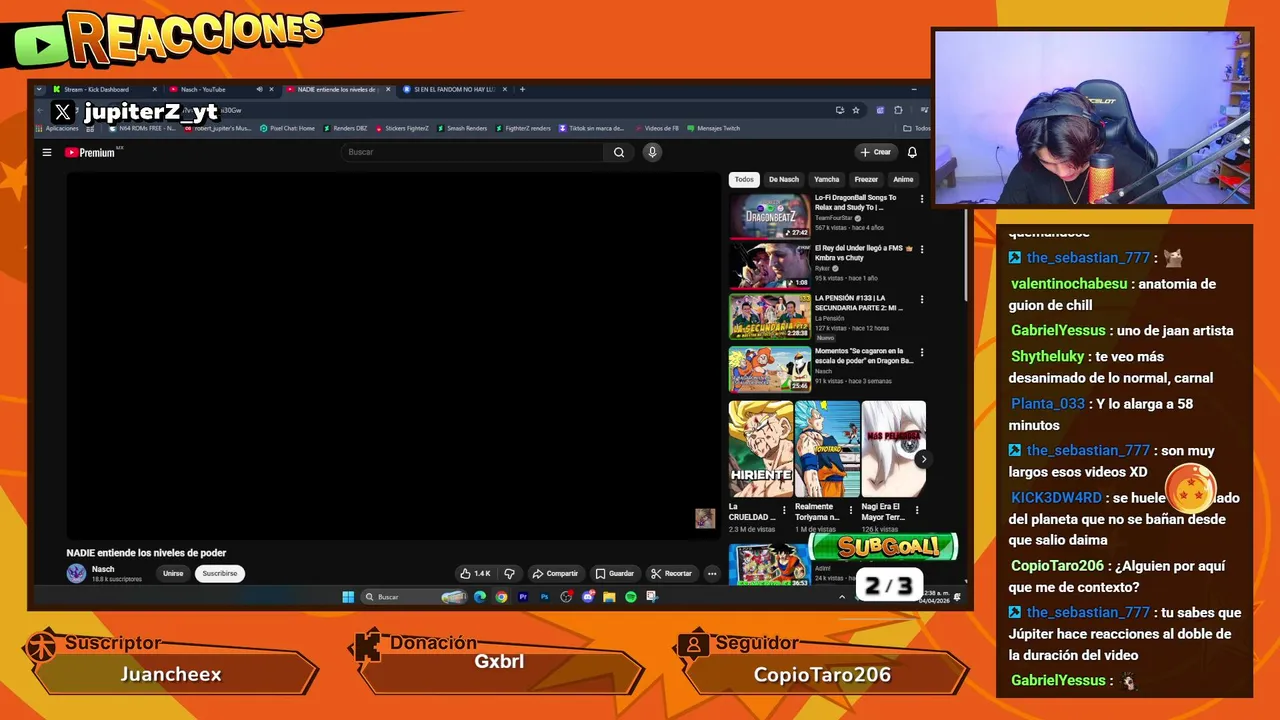Click the Suscribirse button
Viewport: 1280px width, 720px height.
point(220,573)
